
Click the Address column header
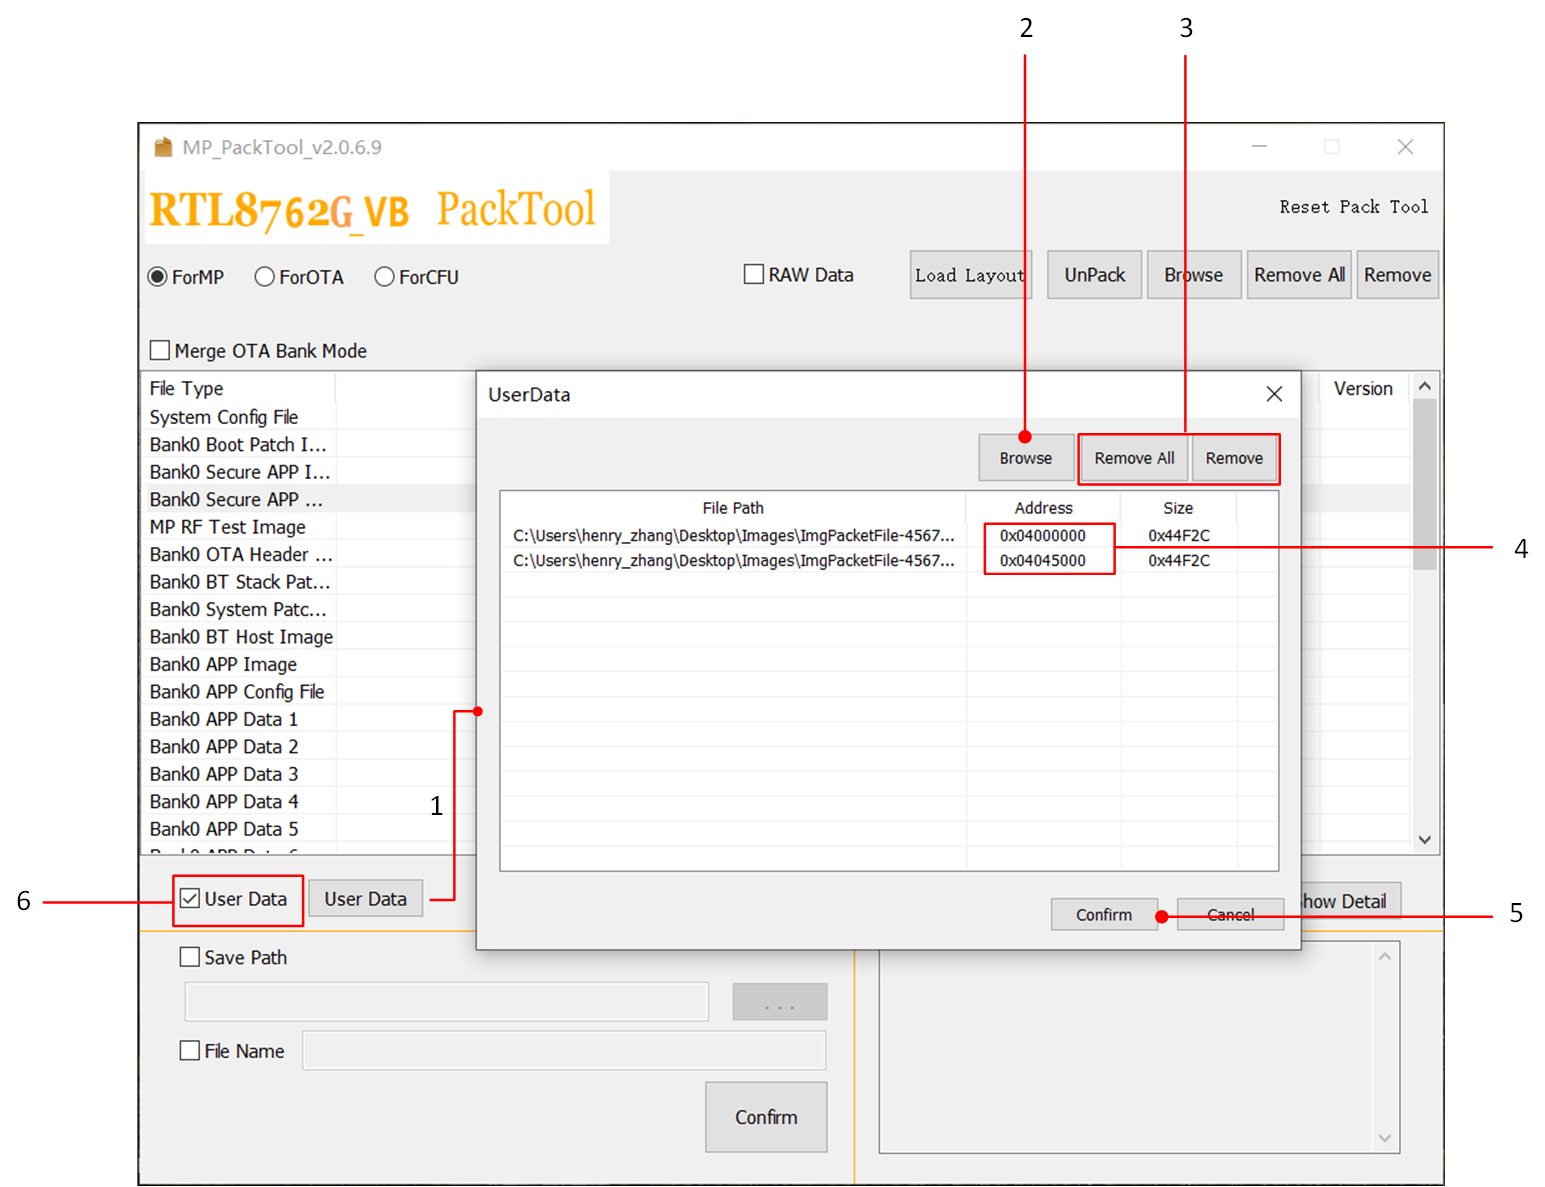coord(1042,508)
